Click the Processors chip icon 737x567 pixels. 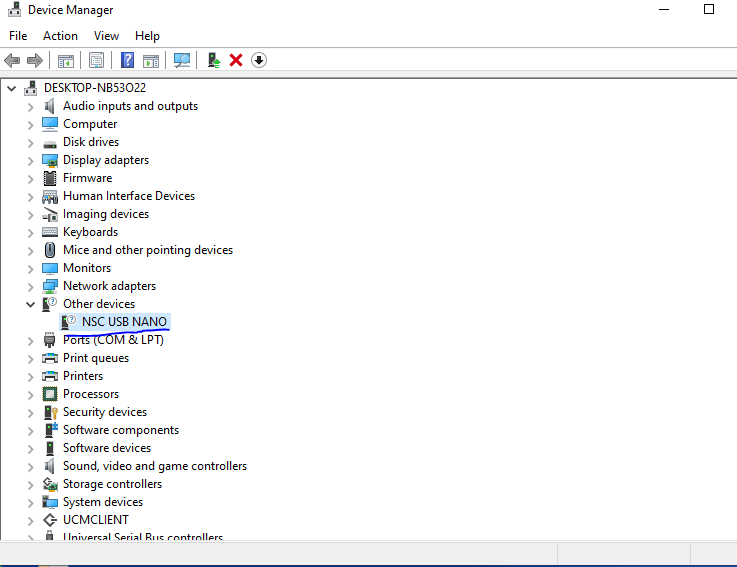click(x=50, y=394)
